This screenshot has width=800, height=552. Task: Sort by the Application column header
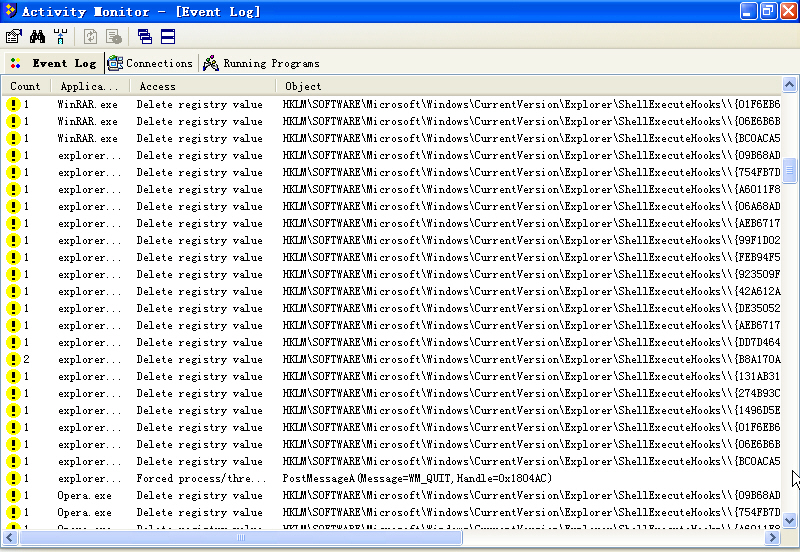[x=90, y=86]
